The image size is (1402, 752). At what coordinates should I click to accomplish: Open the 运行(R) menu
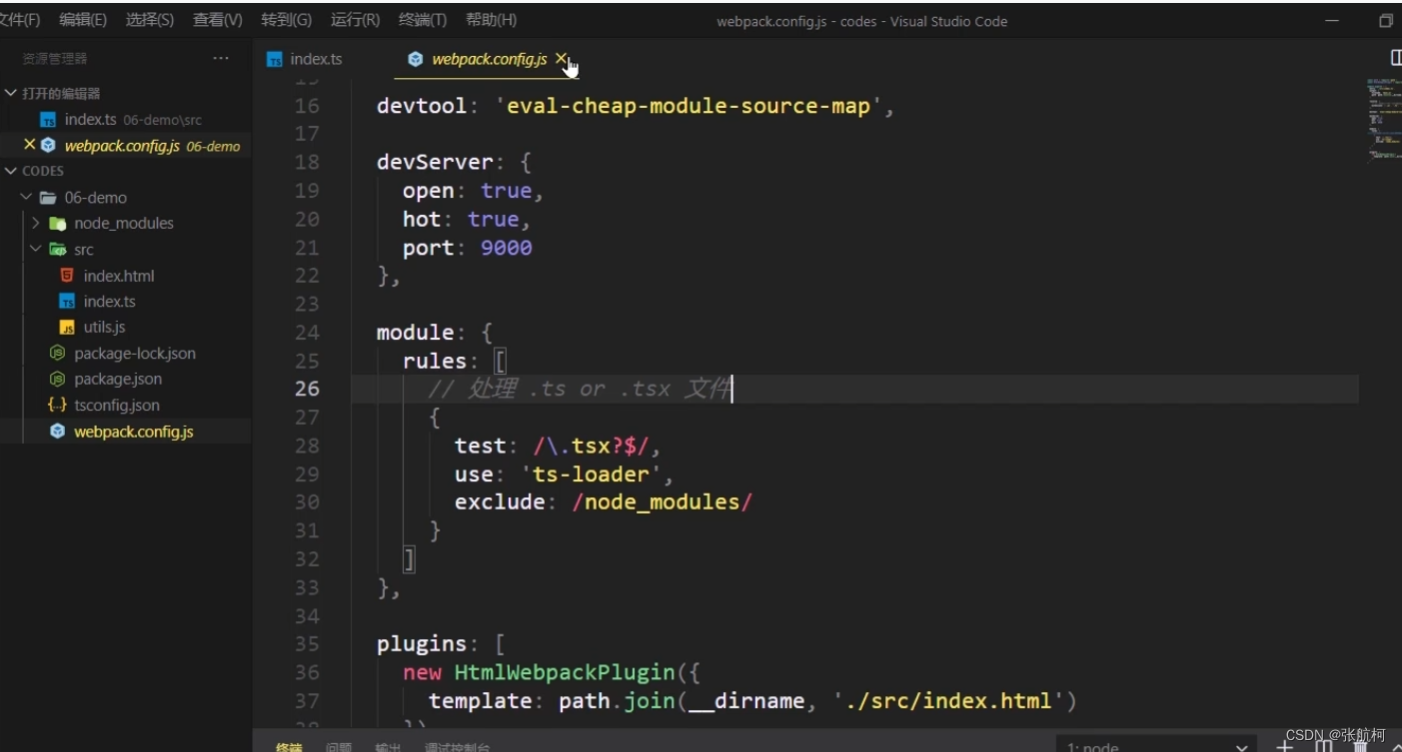tap(355, 20)
